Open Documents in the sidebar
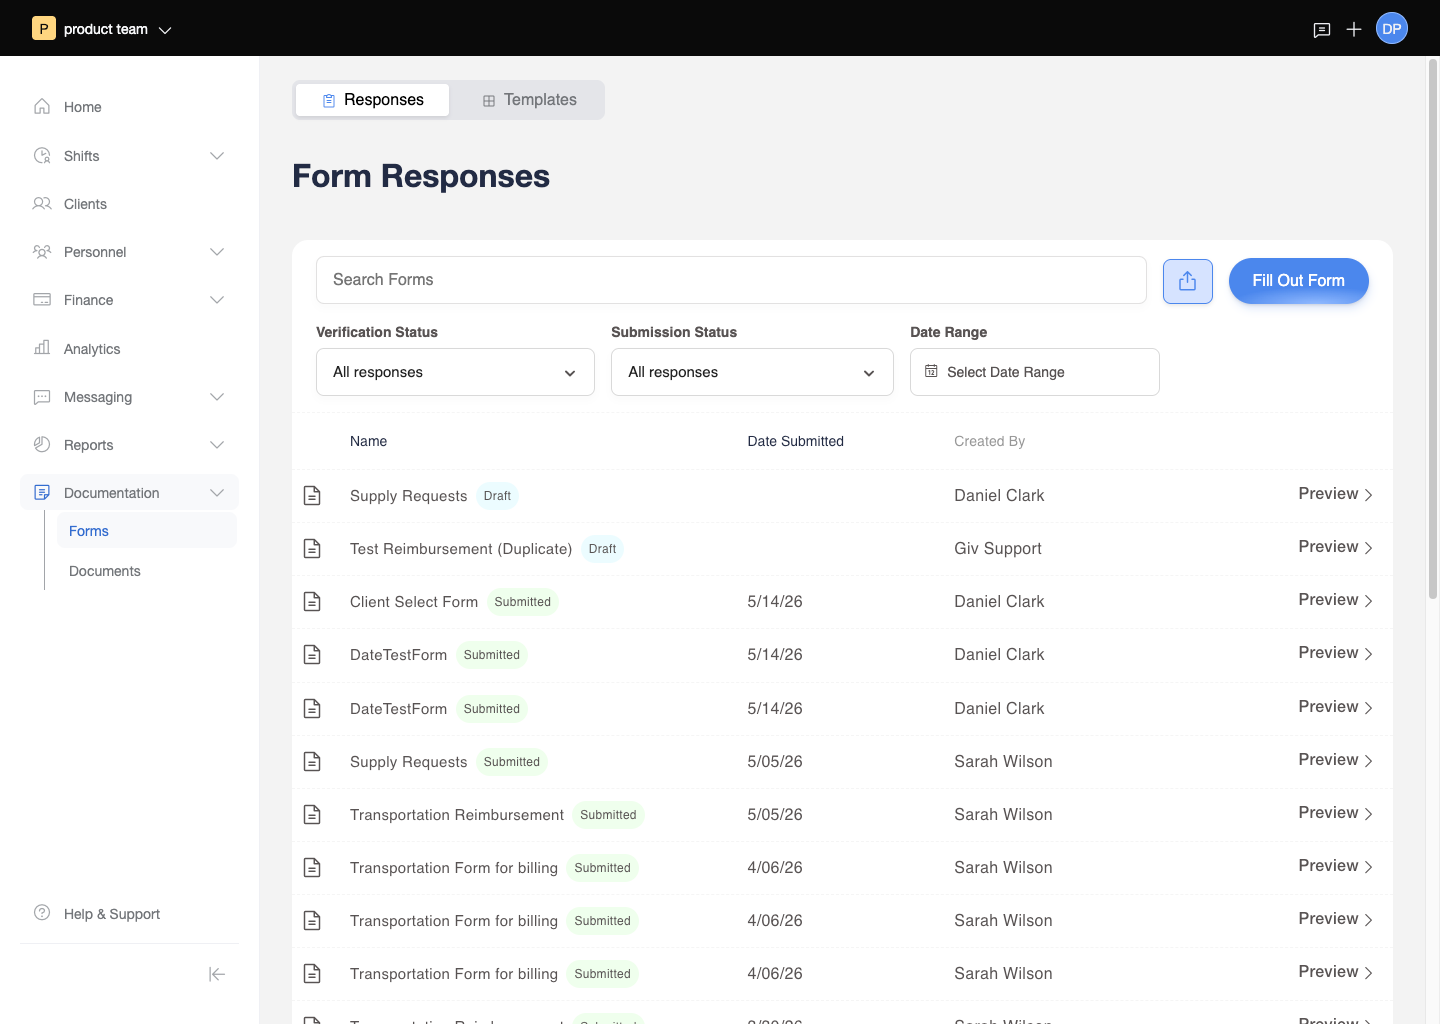The height and width of the screenshot is (1024, 1440). tap(146, 571)
